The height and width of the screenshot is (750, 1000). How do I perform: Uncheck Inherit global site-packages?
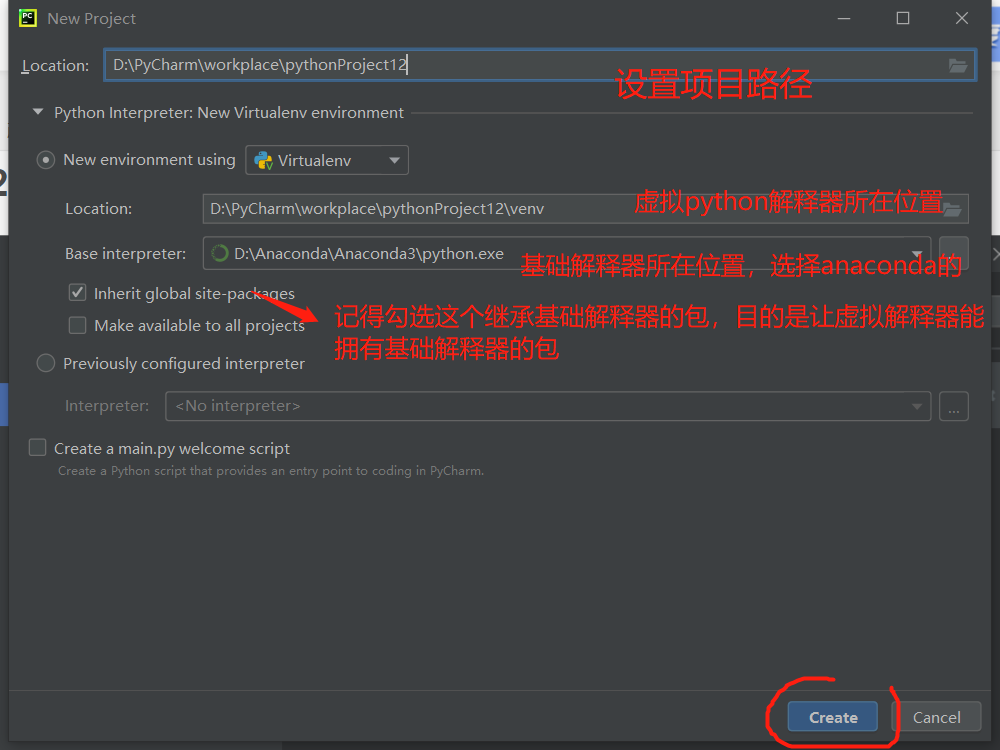click(77, 293)
